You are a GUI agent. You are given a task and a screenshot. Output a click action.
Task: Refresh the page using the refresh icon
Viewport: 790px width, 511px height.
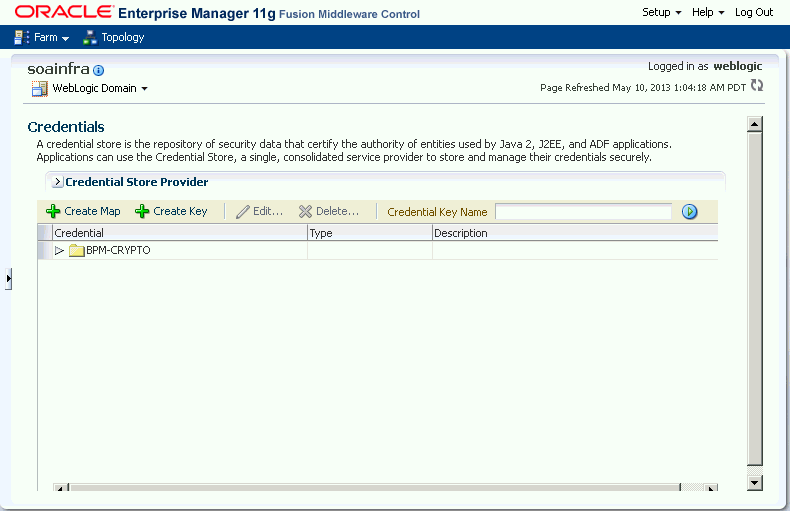point(757,86)
